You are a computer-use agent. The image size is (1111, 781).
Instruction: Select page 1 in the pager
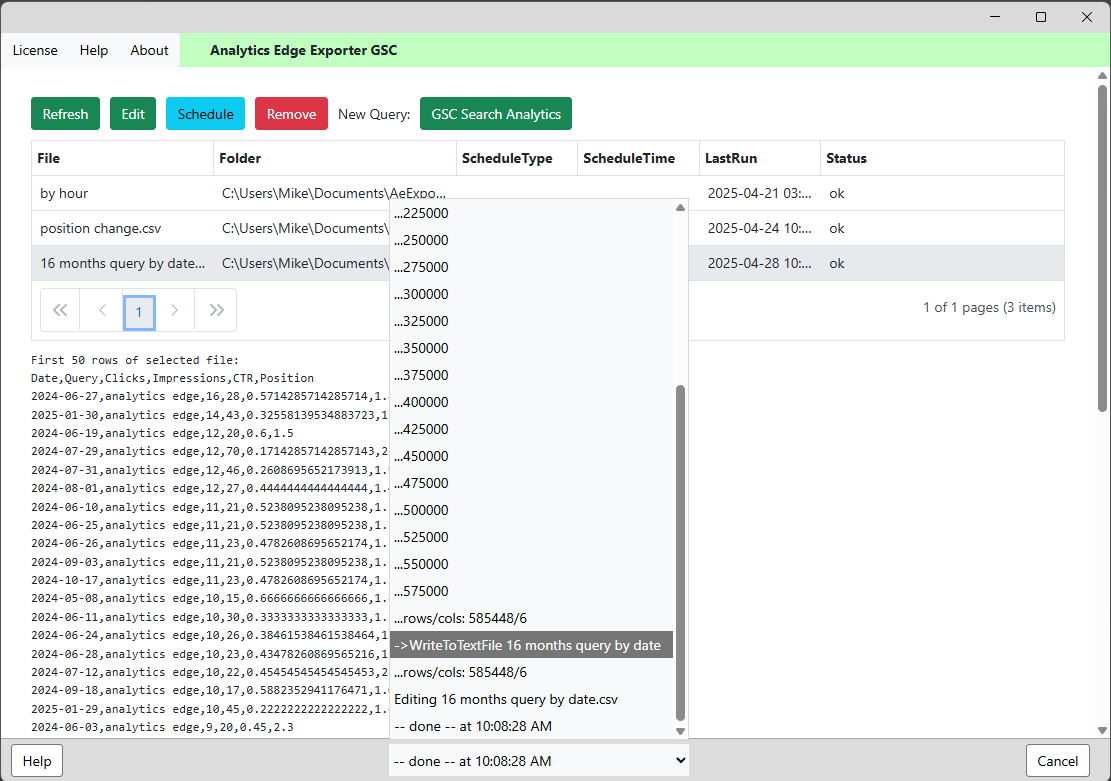pyautogui.click(x=139, y=312)
